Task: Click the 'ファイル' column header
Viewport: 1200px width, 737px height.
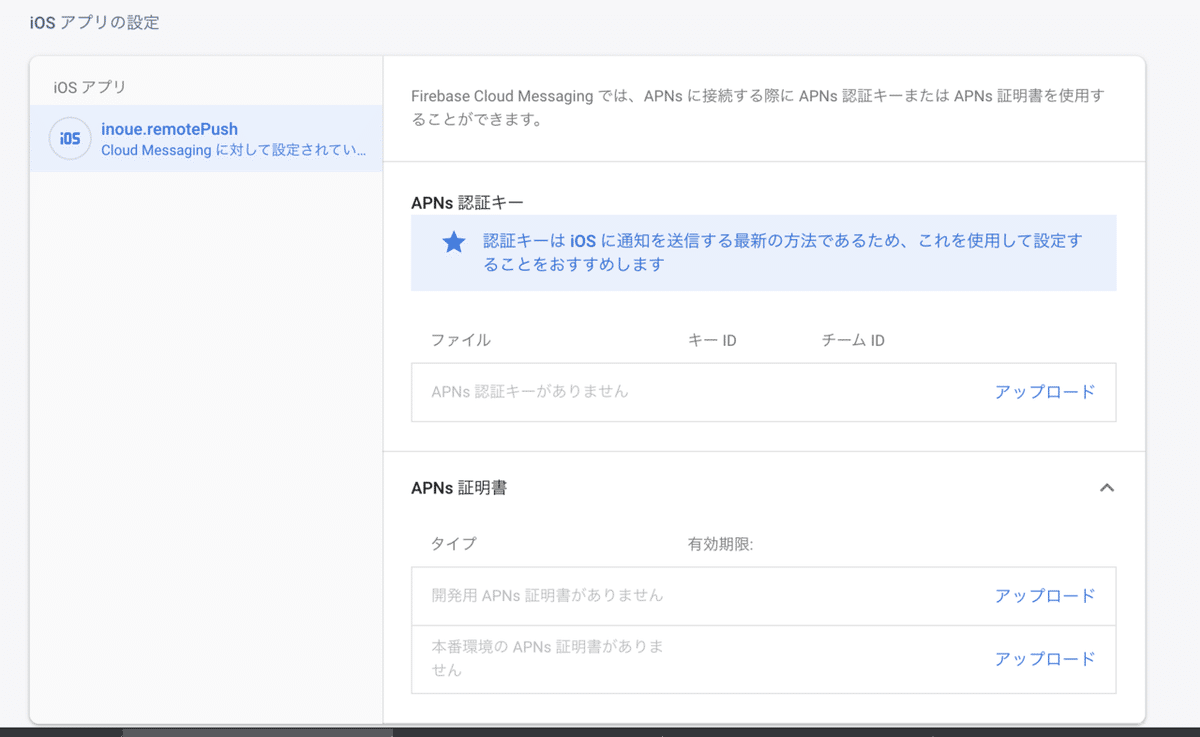Action: click(461, 340)
